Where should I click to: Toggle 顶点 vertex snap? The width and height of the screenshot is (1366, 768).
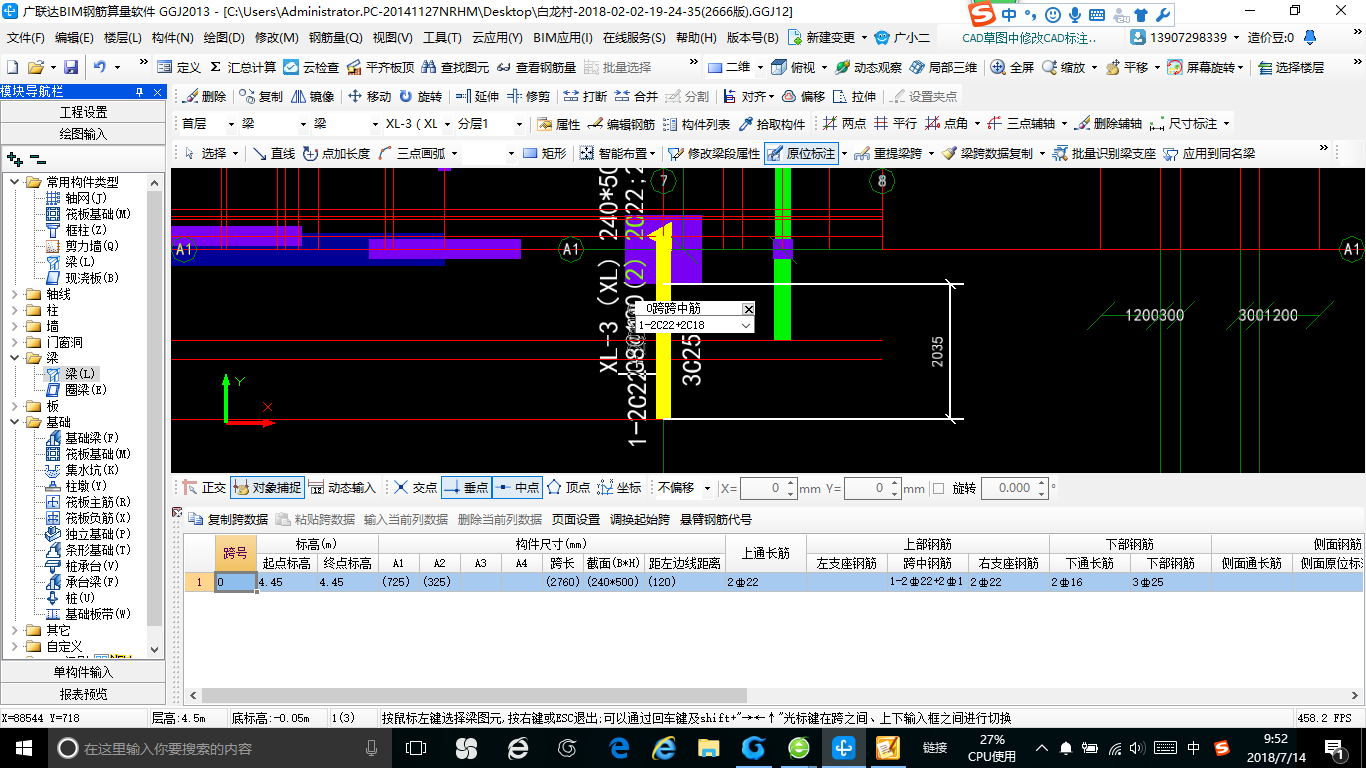(568, 488)
